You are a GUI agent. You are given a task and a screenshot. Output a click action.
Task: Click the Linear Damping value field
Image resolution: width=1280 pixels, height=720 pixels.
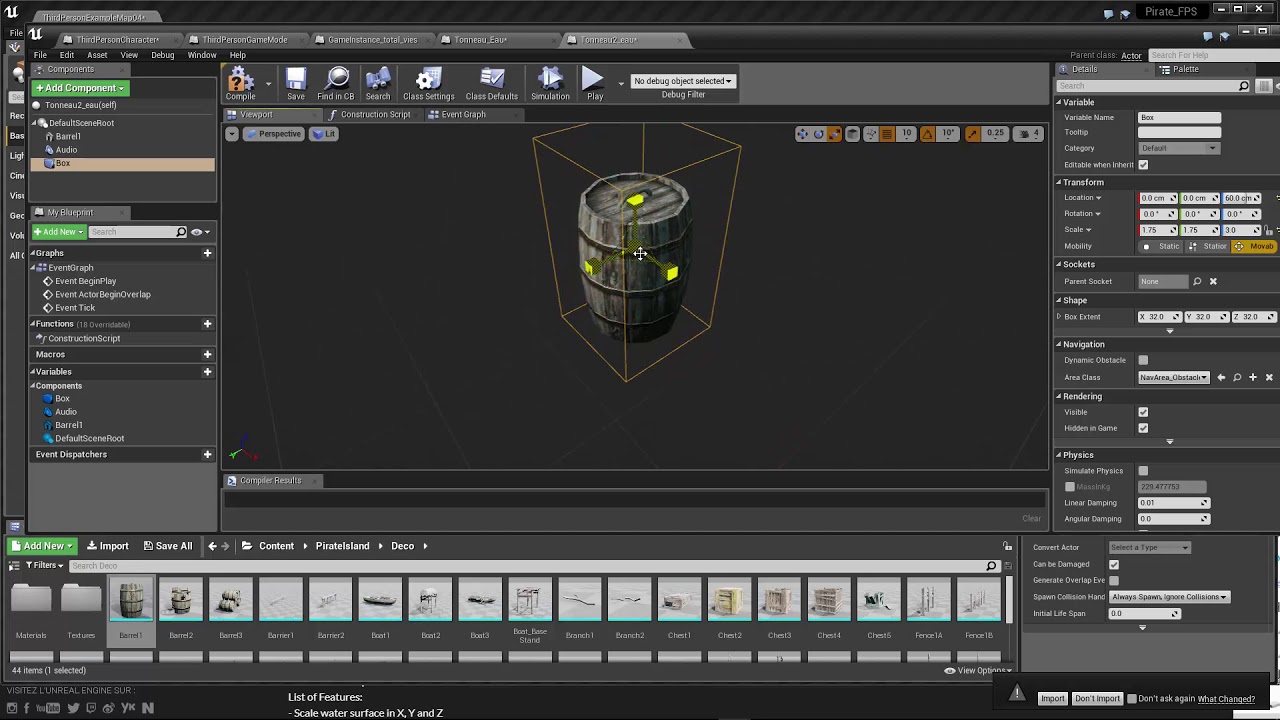(1174, 503)
